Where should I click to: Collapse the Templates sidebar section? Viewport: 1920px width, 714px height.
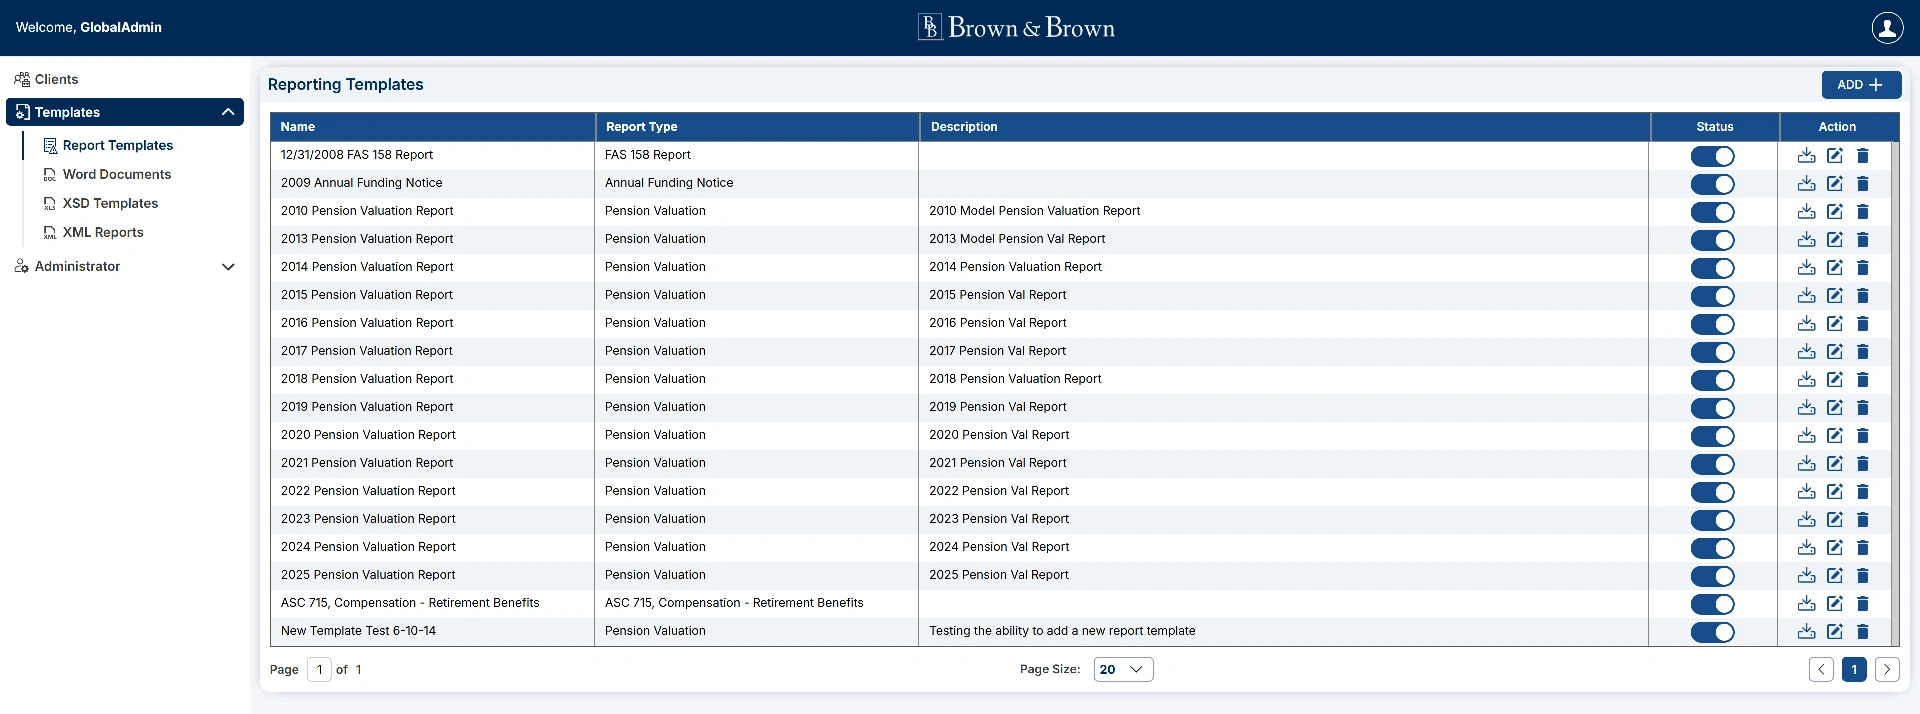click(228, 112)
